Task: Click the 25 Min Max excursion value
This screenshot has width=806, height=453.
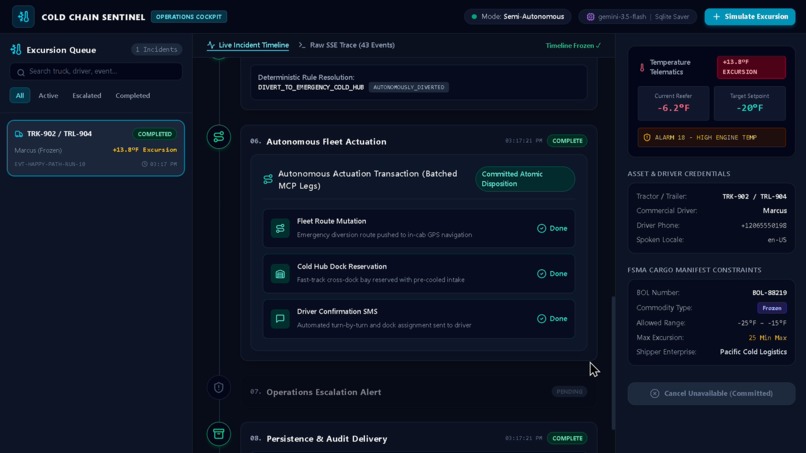Action: click(767, 338)
